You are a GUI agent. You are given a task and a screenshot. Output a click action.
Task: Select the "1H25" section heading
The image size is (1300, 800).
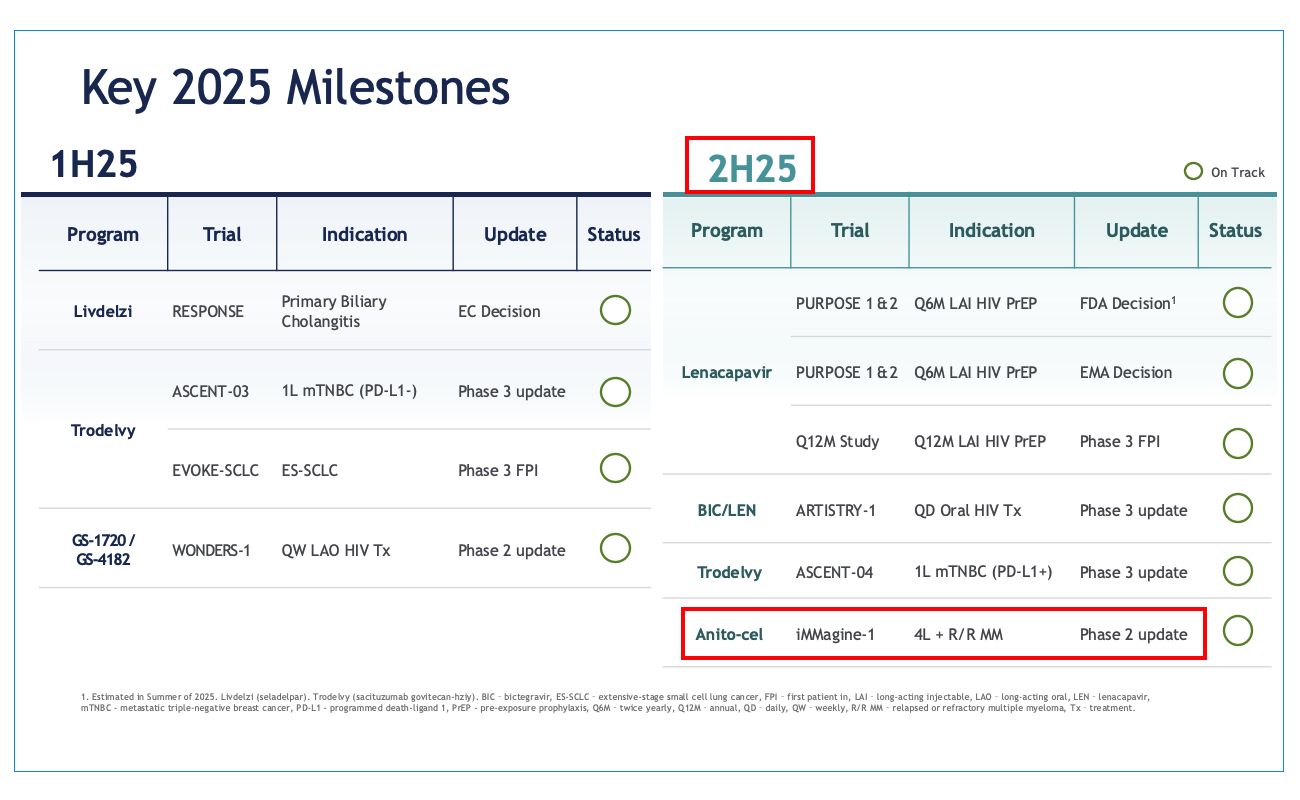[94, 163]
